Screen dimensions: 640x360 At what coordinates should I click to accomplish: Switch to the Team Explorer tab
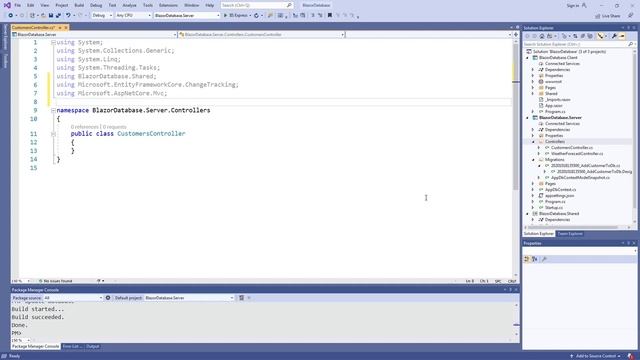point(570,234)
